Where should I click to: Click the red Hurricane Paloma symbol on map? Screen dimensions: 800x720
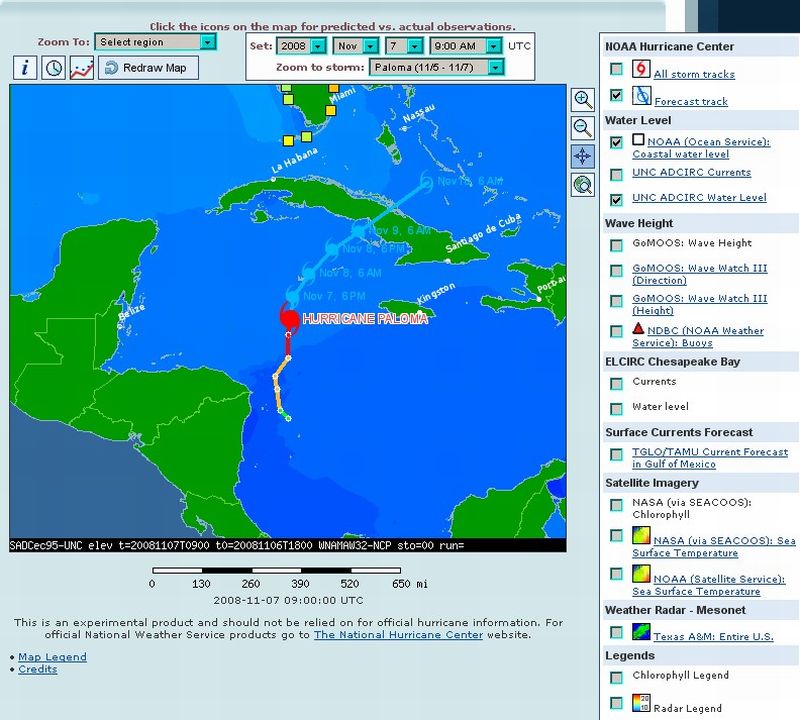[289, 317]
